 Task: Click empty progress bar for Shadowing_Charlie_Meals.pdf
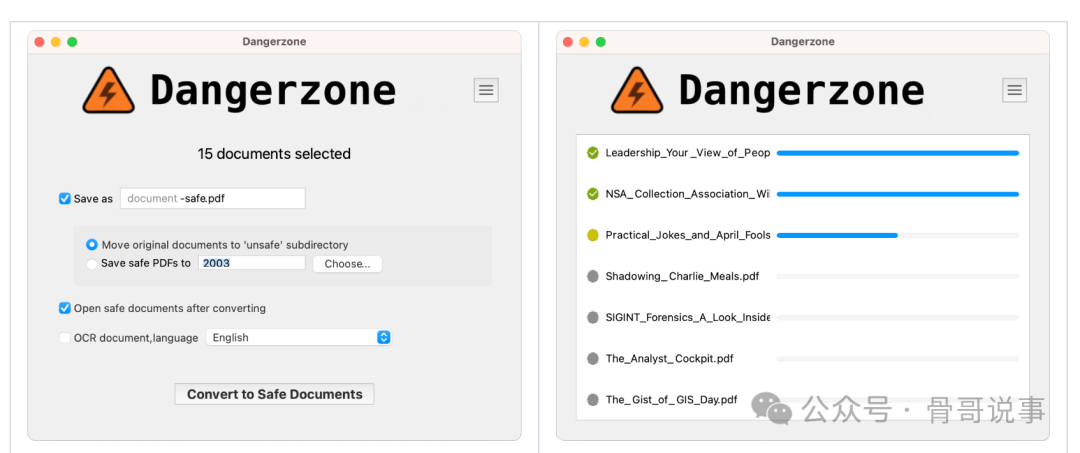coord(897,276)
